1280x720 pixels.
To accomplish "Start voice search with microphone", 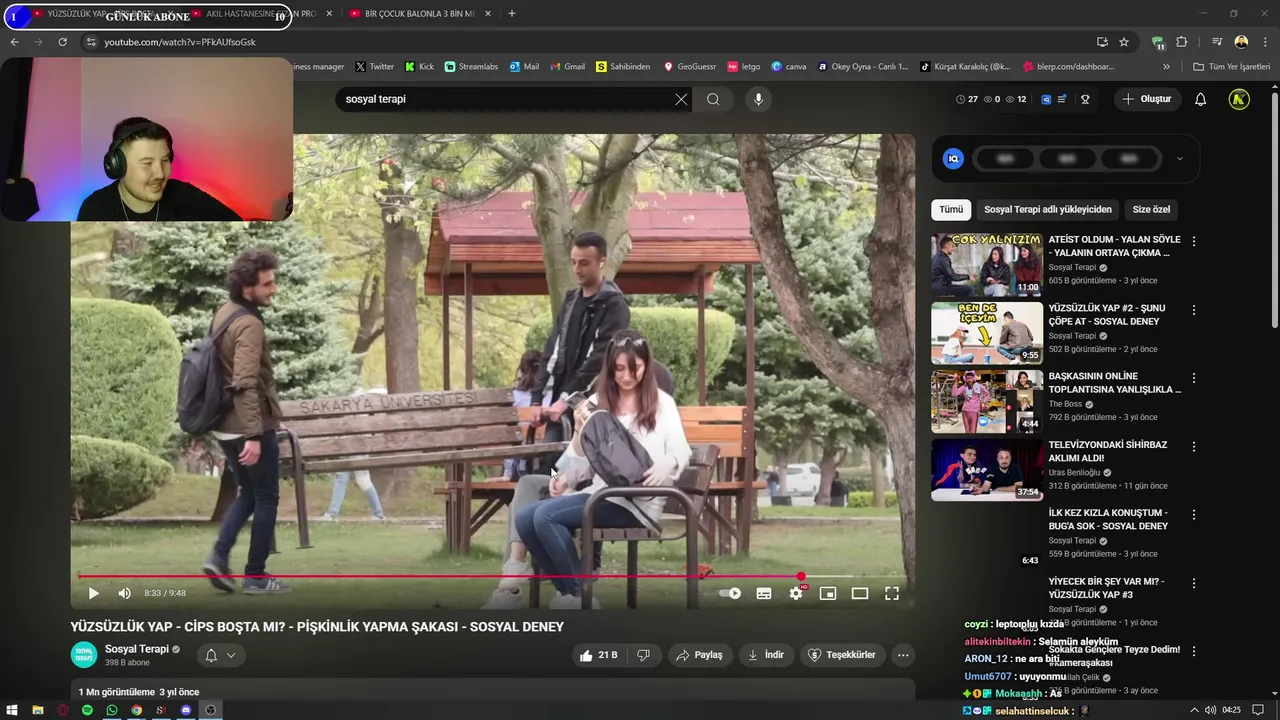I will pos(758,99).
